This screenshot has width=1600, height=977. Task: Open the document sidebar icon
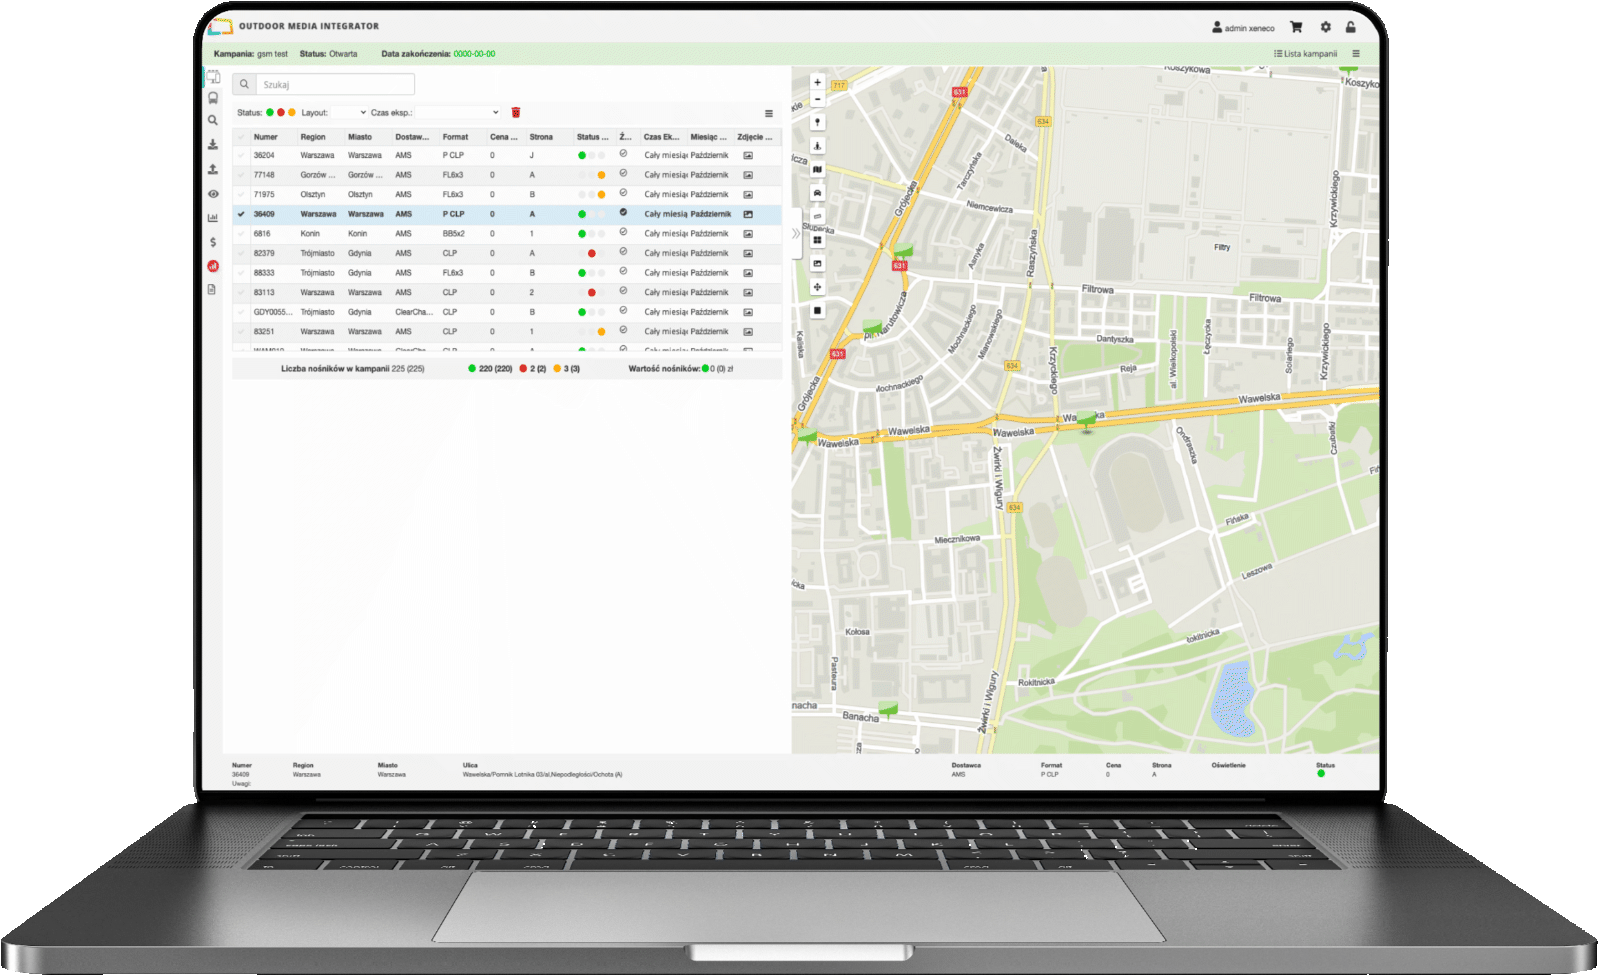212,290
